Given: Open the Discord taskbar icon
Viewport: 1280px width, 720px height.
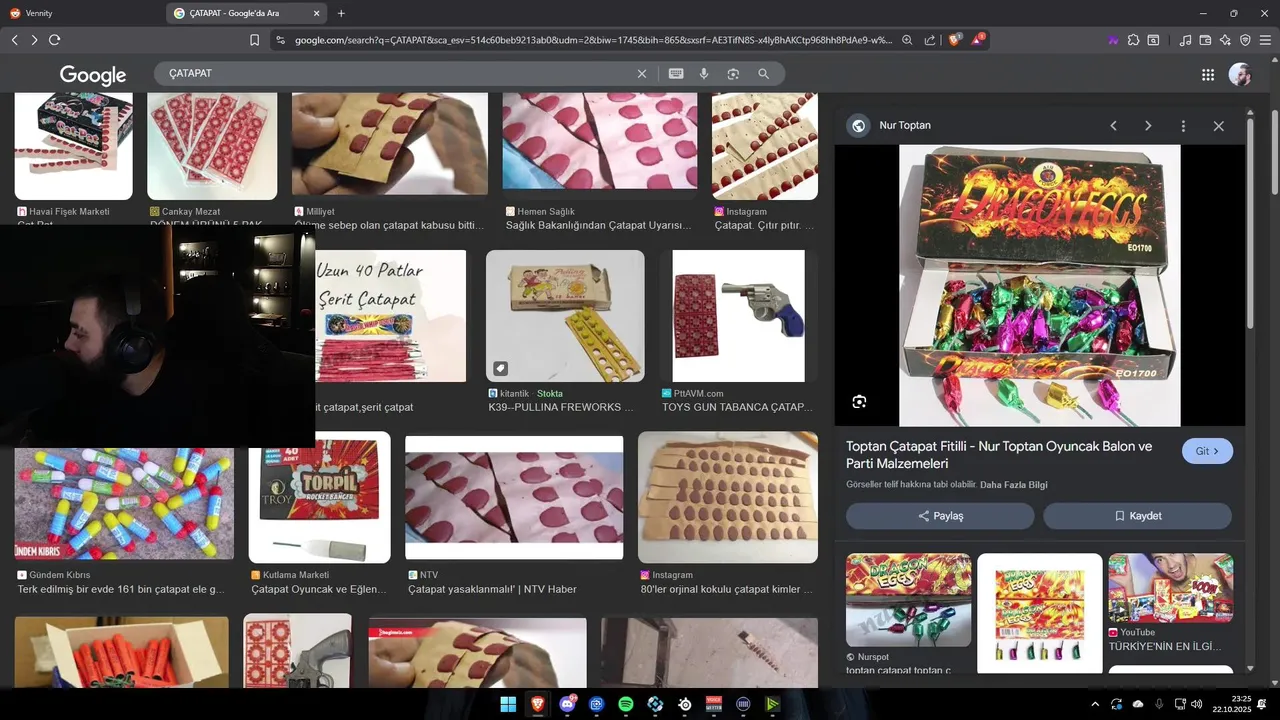Looking at the screenshot, I should [567, 704].
